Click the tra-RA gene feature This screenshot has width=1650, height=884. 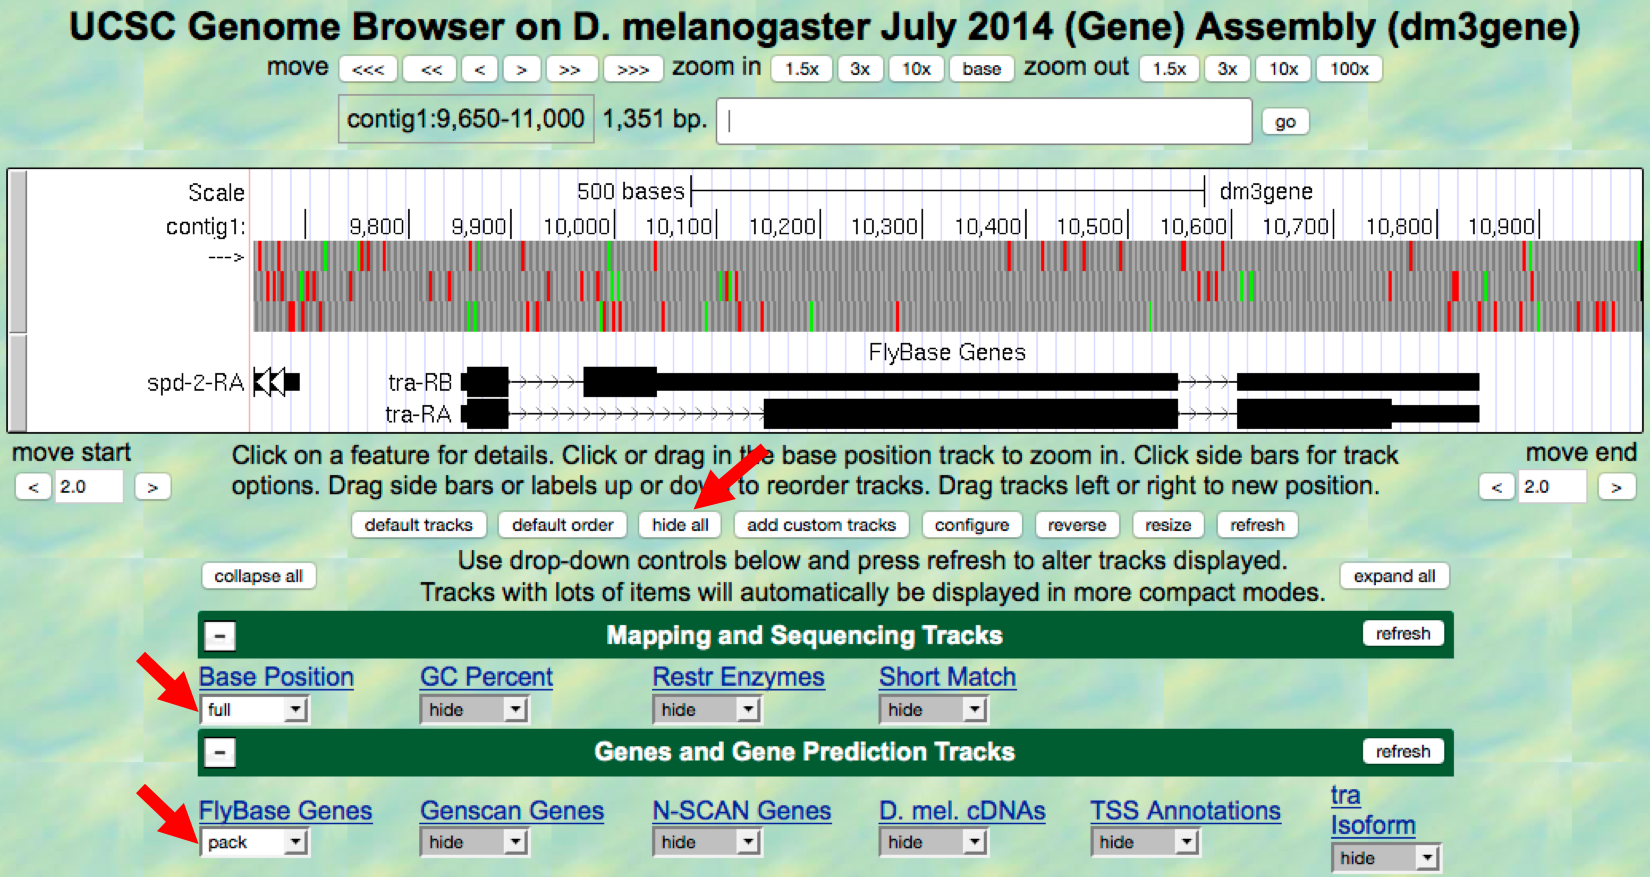point(971,413)
